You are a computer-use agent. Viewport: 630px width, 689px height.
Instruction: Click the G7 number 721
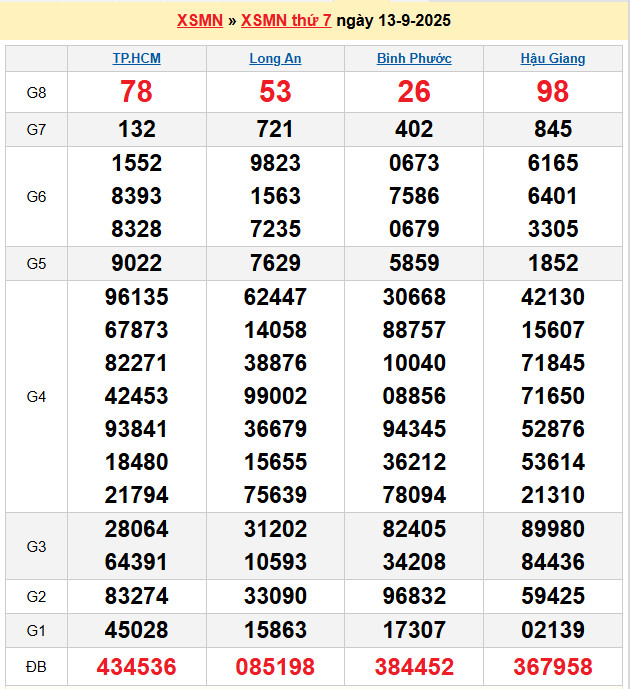[275, 129]
